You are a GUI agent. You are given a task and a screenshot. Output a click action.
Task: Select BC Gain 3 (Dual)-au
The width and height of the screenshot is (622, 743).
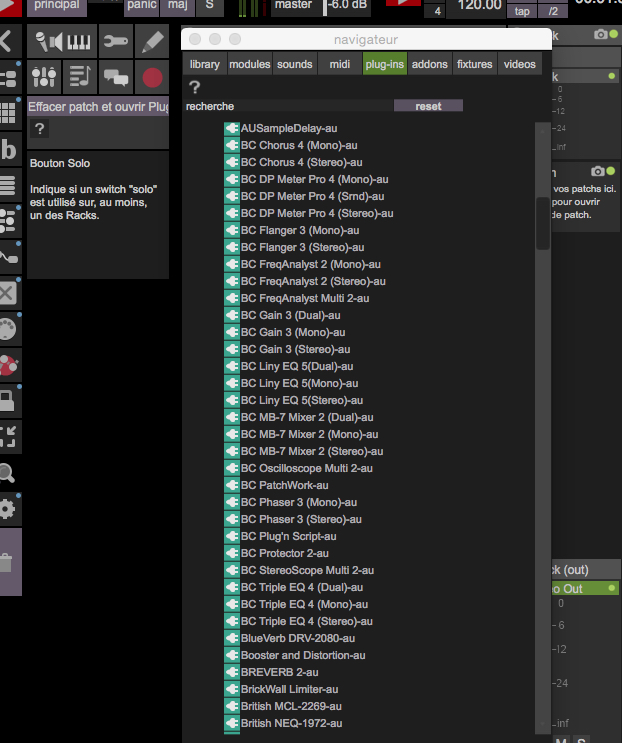pos(290,315)
